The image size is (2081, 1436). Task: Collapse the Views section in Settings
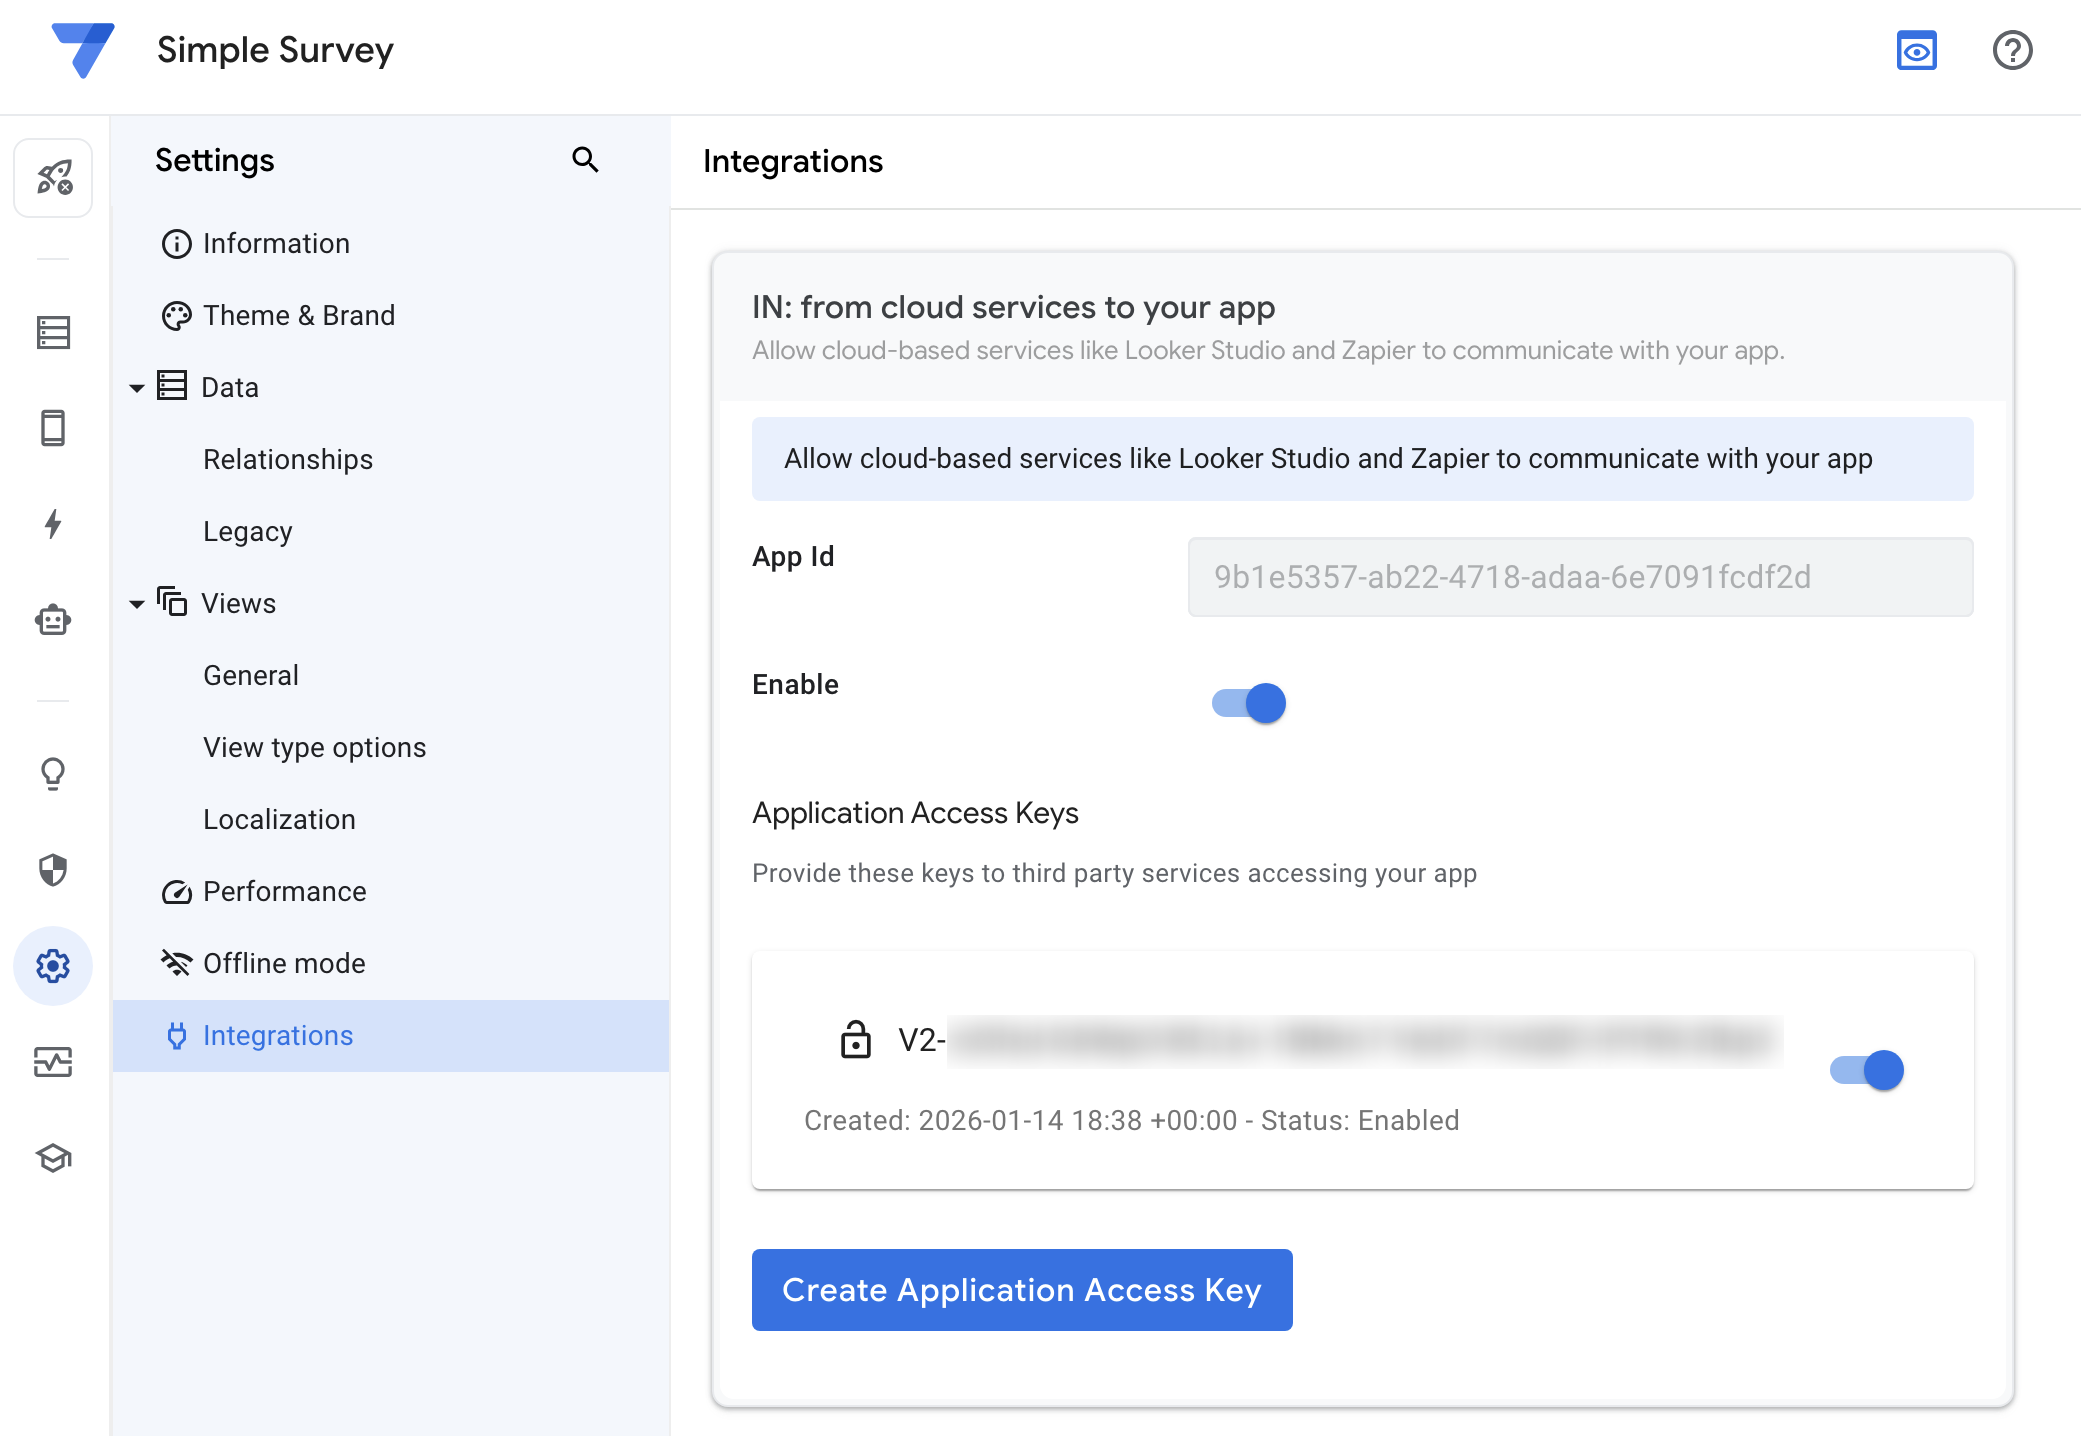[x=137, y=603]
